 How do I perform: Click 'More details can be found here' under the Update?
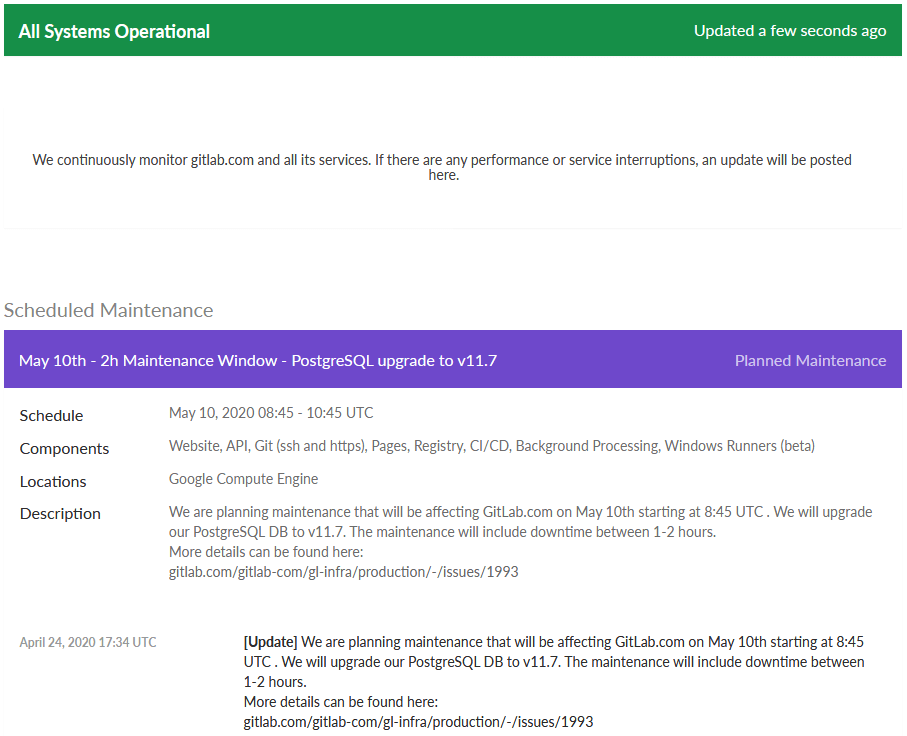coord(340,701)
